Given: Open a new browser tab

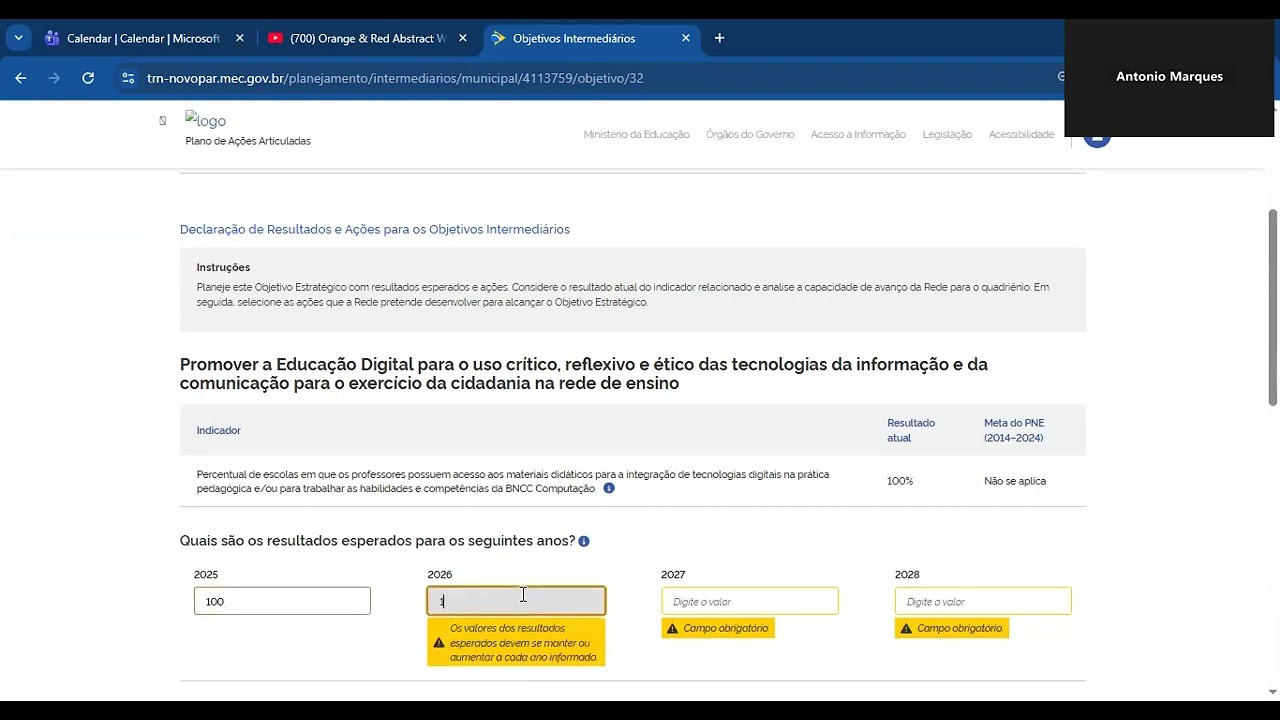Looking at the screenshot, I should tap(719, 38).
